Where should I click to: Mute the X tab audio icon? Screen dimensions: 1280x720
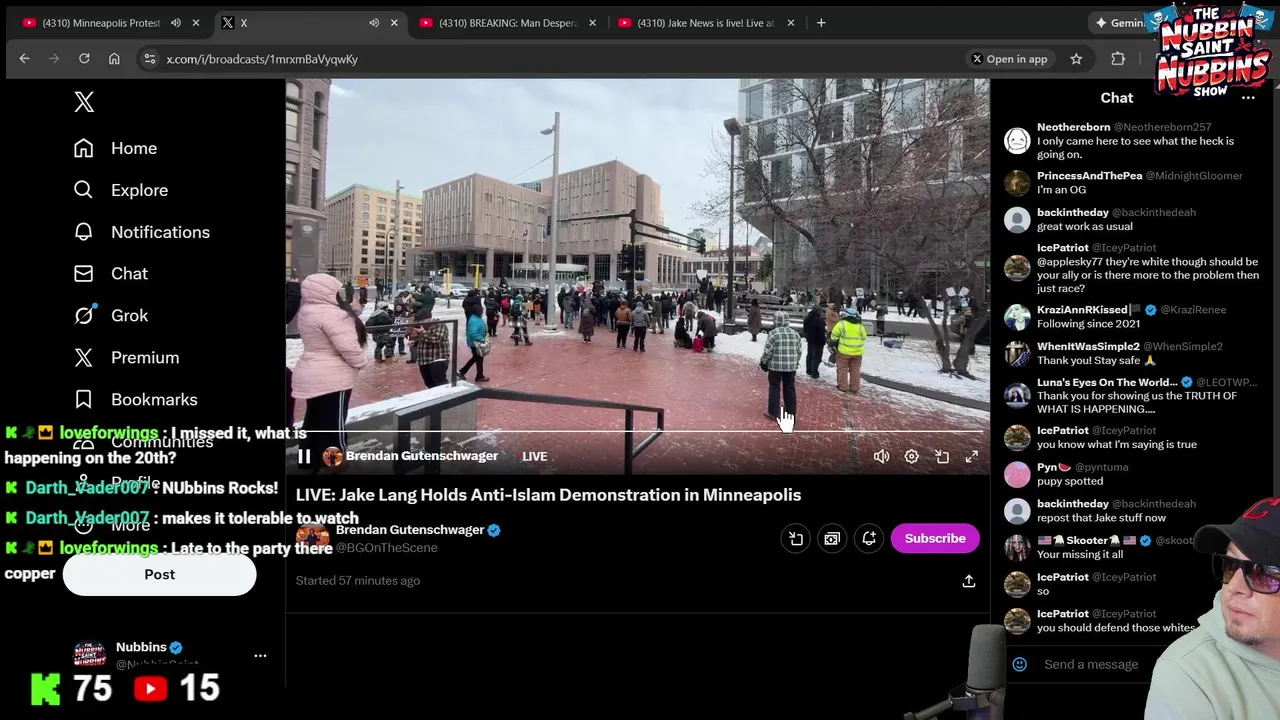pos(374,23)
